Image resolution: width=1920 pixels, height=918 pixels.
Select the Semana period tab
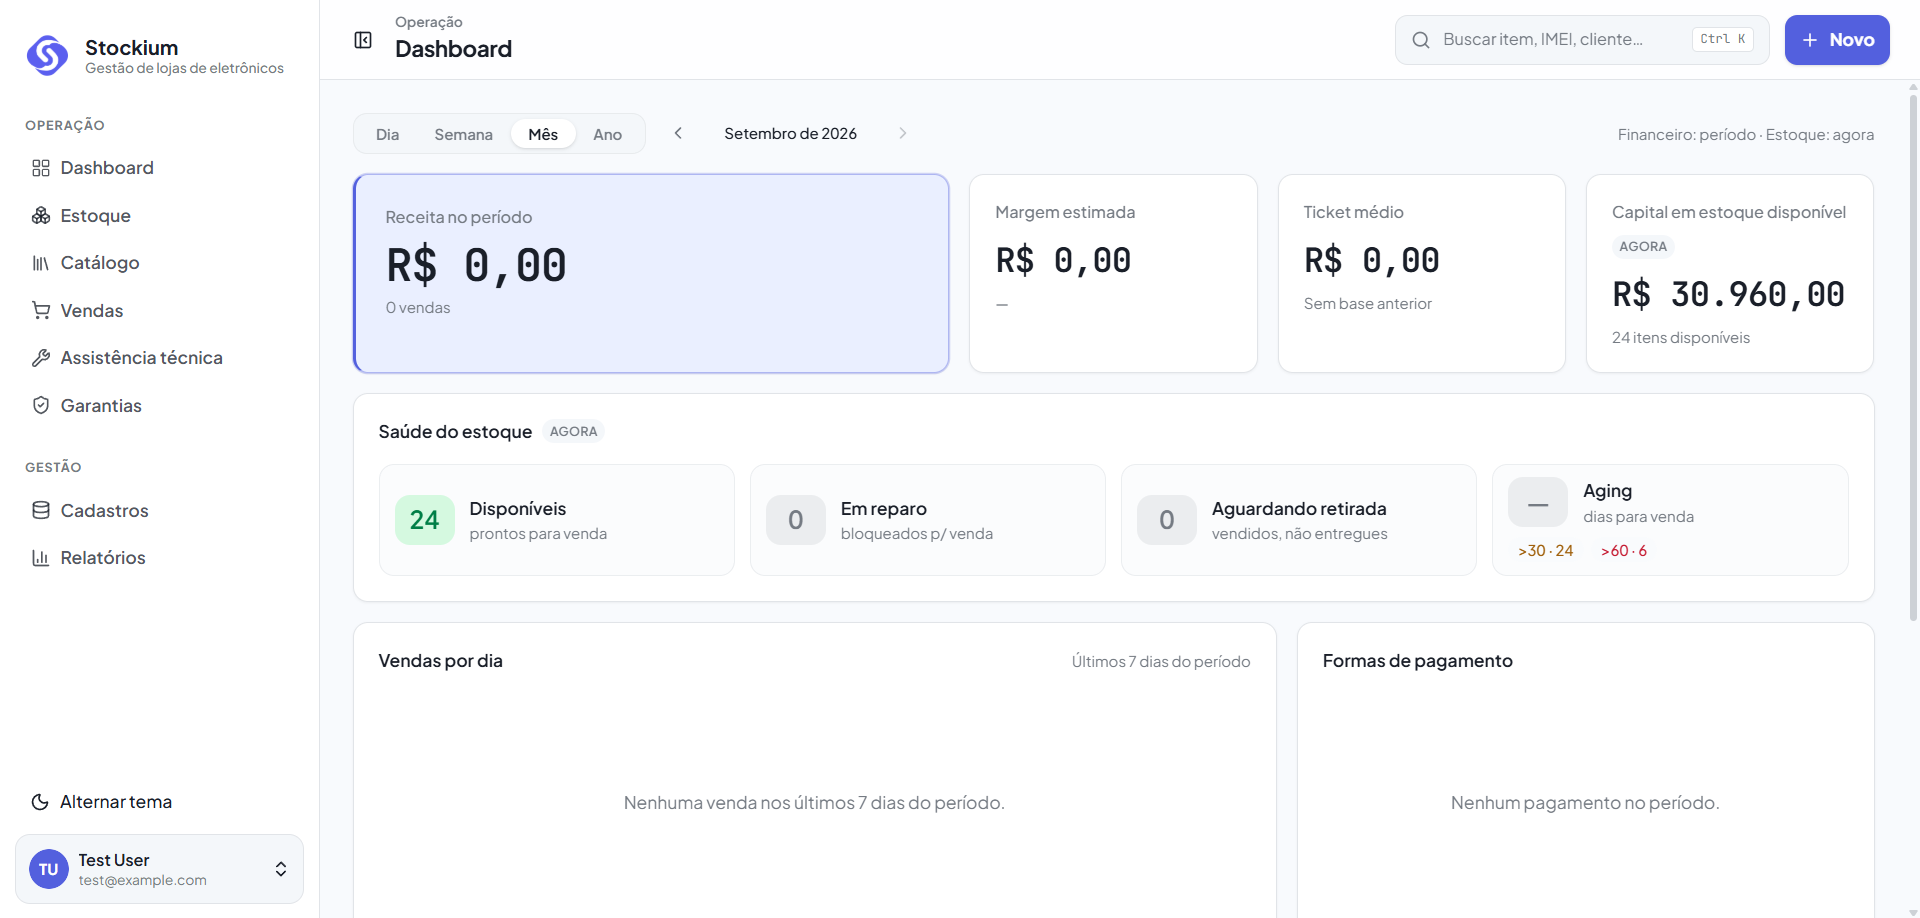click(464, 134)
